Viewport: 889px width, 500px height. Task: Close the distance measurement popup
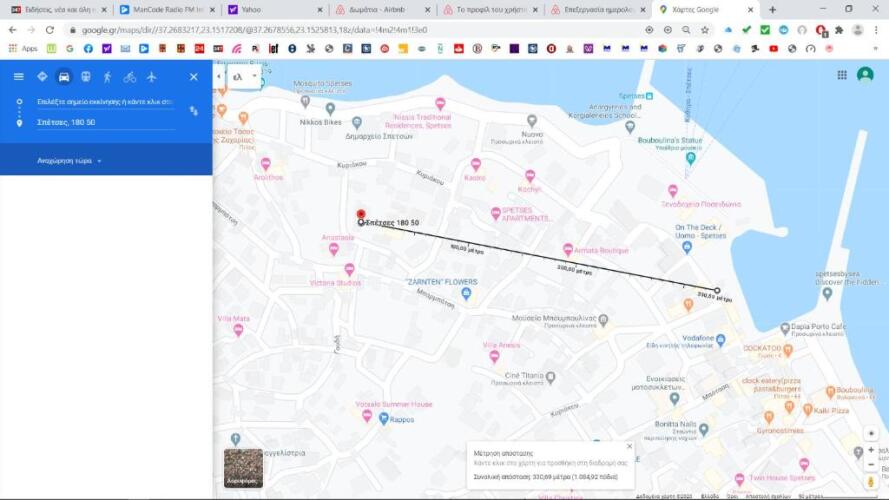click(x=629, y=446)
